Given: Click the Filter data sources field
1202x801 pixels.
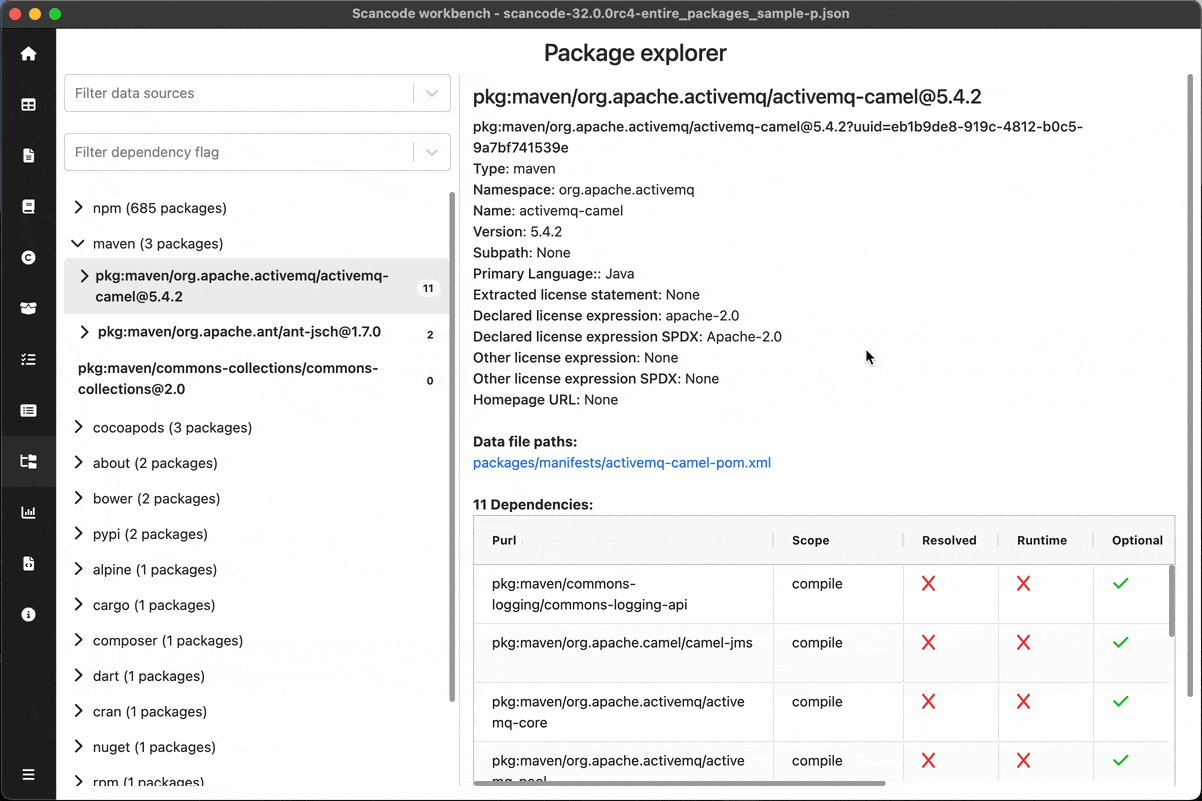Looking at the screenshot, I should [257, 93].
